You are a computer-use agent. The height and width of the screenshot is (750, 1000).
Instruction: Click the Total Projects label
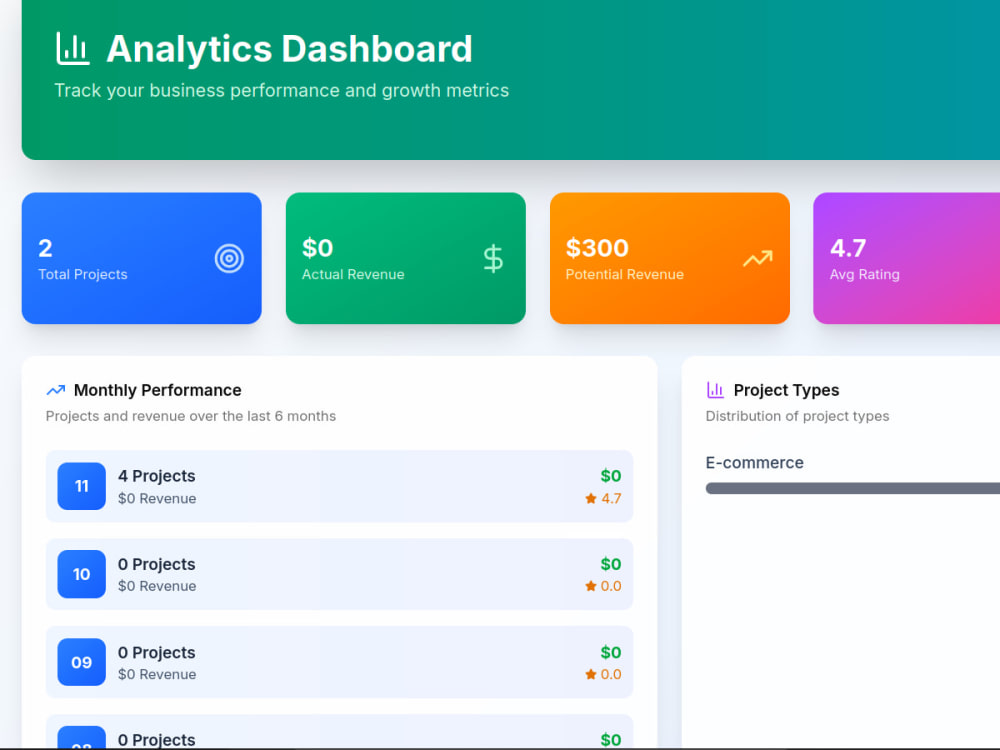pyautogui.click(x=83, y=274)
